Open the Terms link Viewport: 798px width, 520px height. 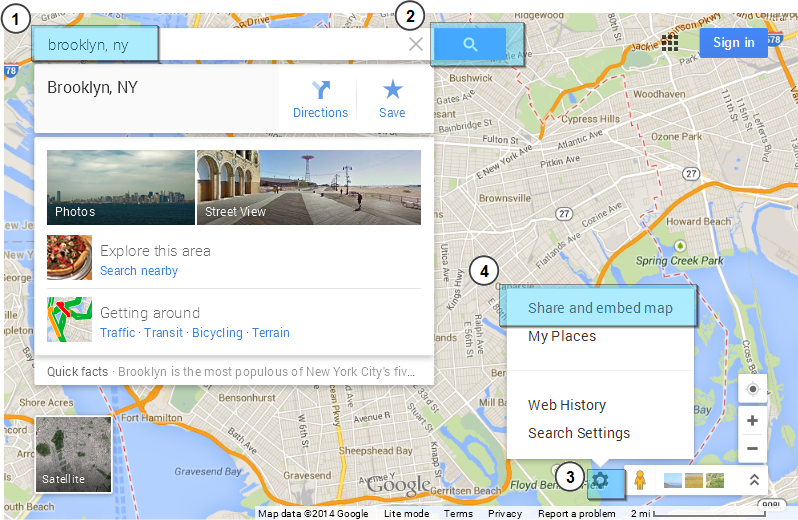click(x=458, y=513)
